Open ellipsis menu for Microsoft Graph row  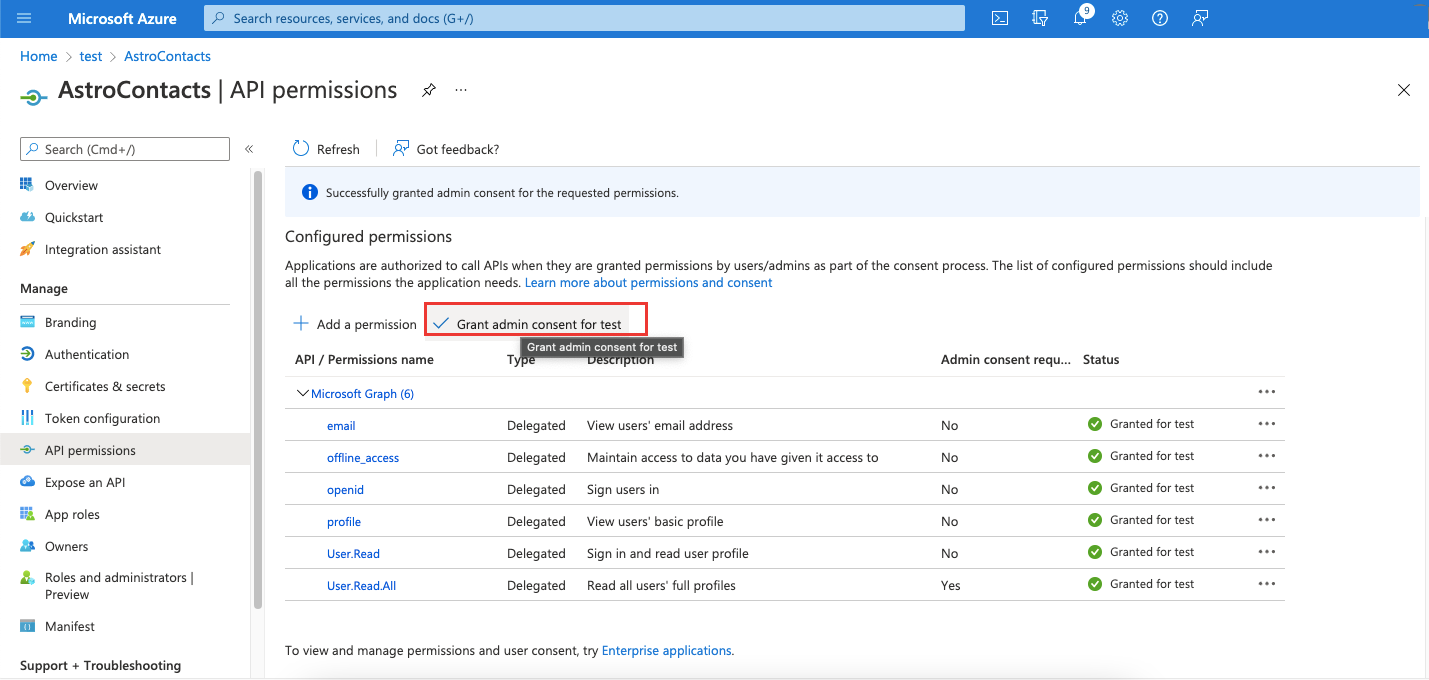[x=1267, y=392]
